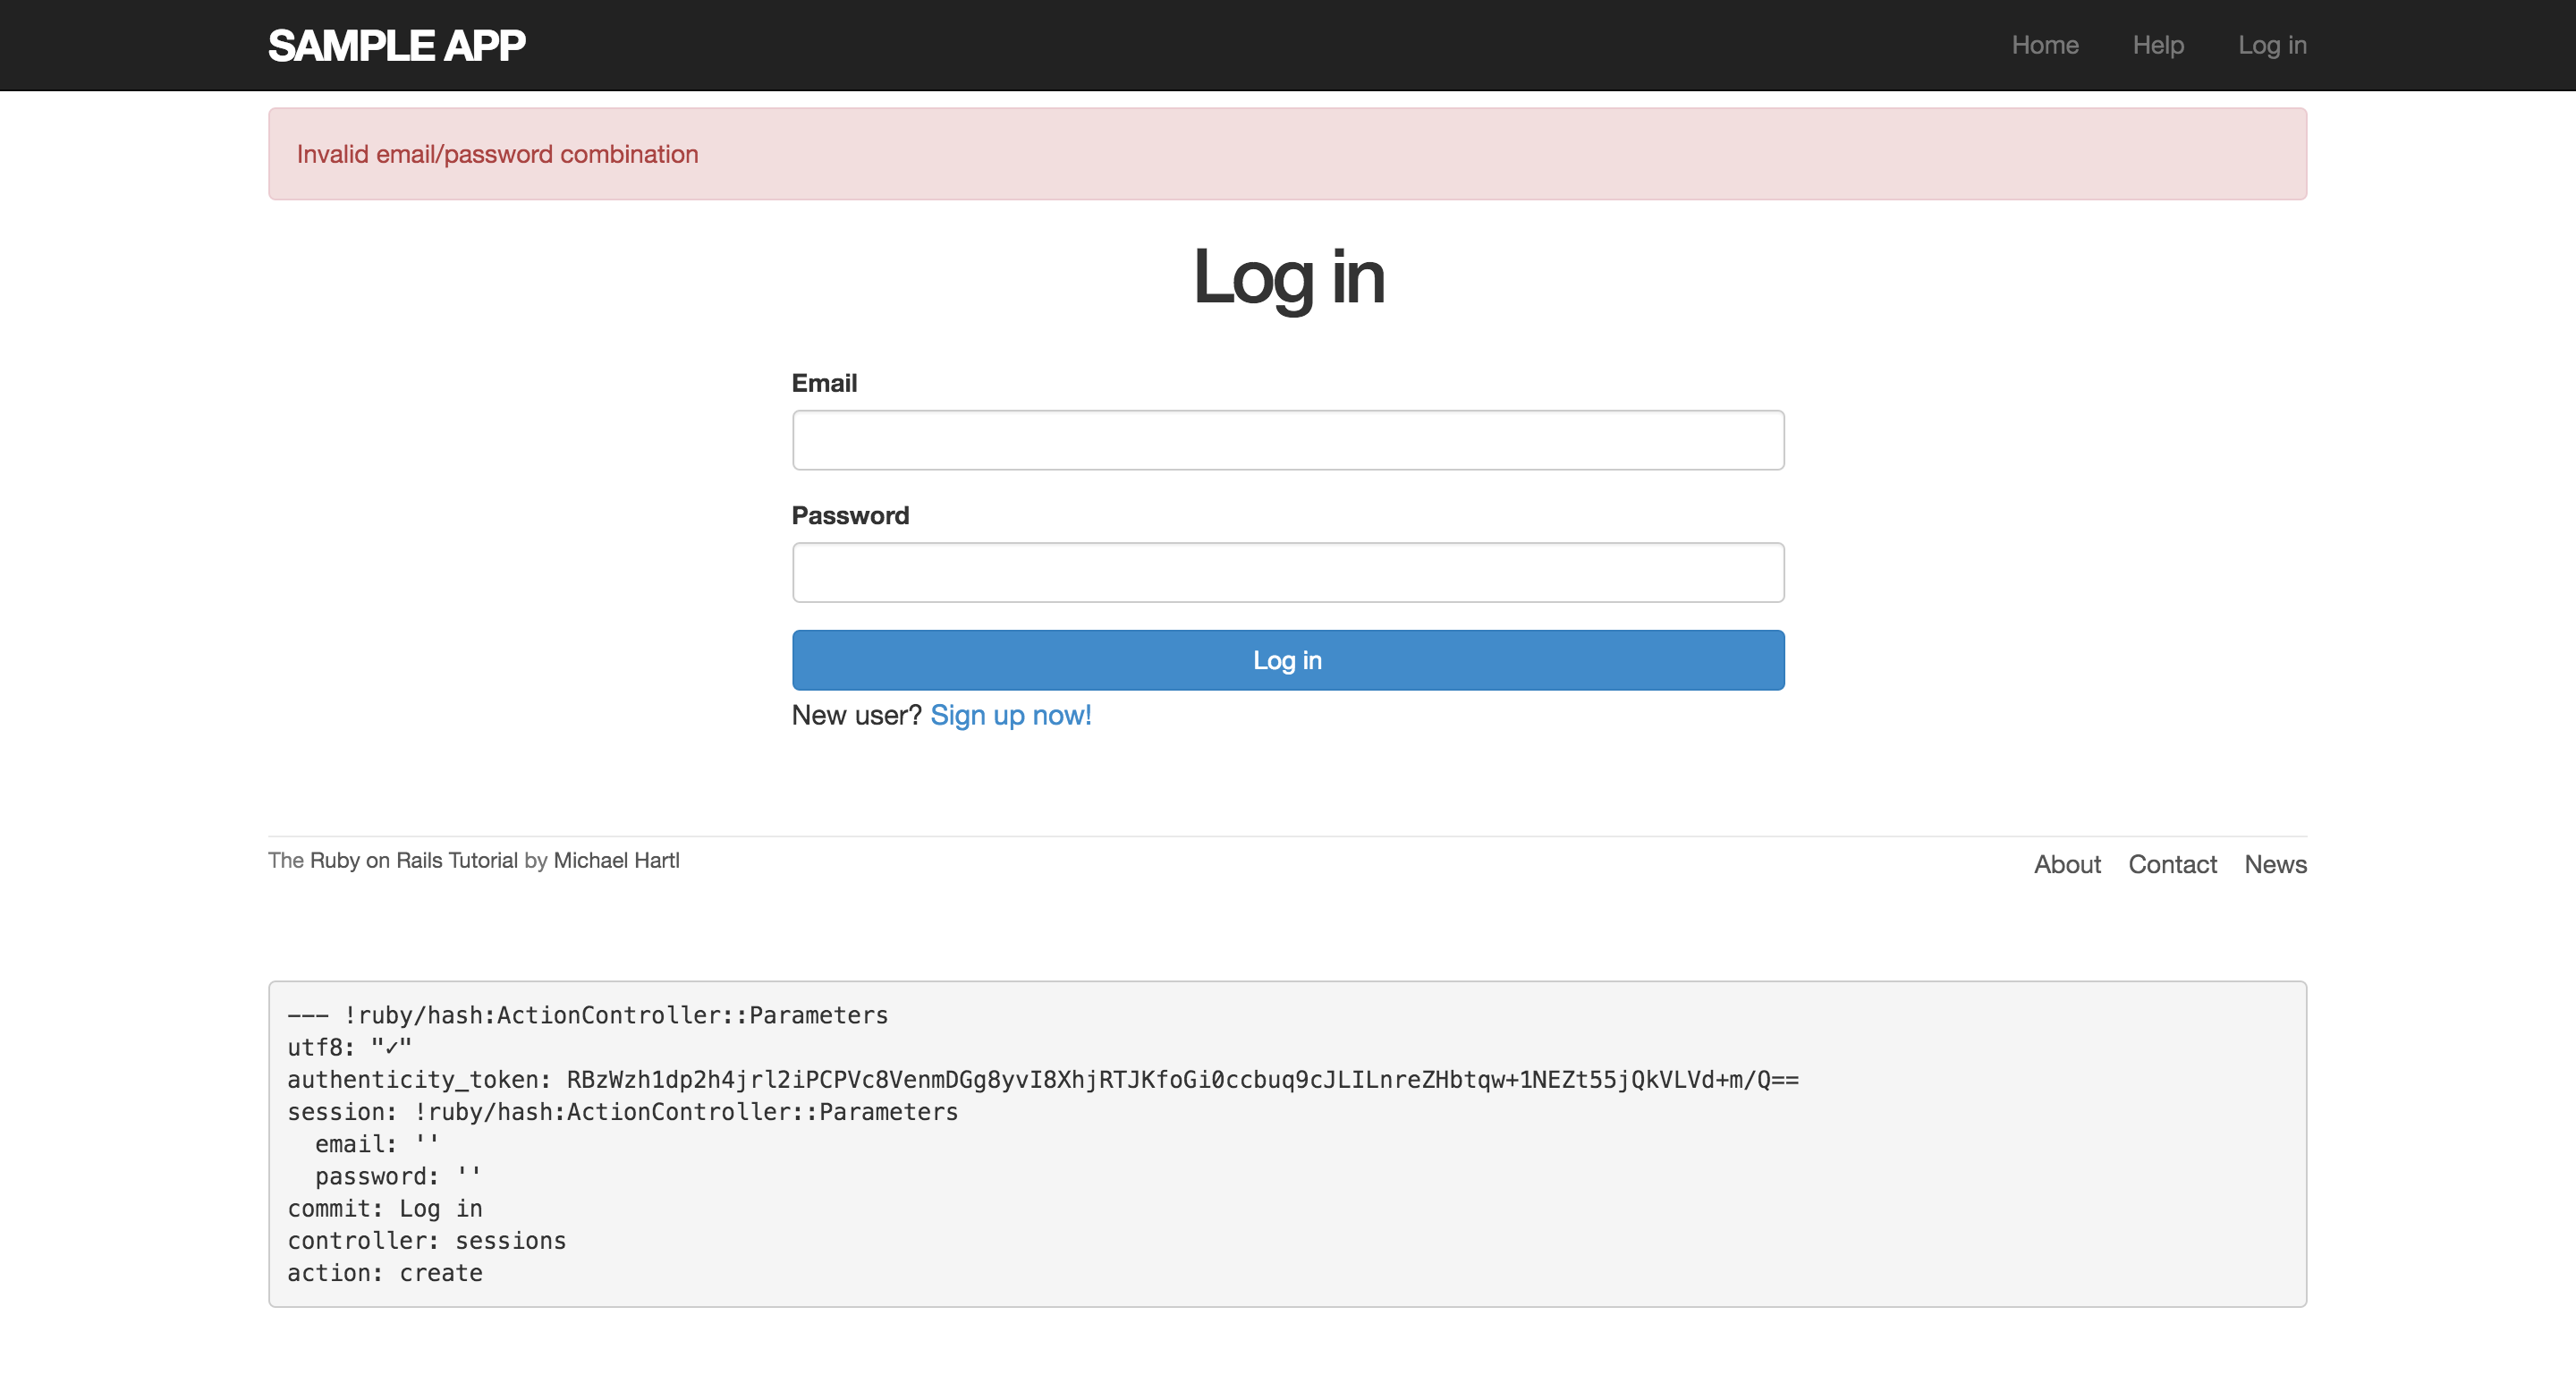Open the About footer link

click(x=2066, y=864)
